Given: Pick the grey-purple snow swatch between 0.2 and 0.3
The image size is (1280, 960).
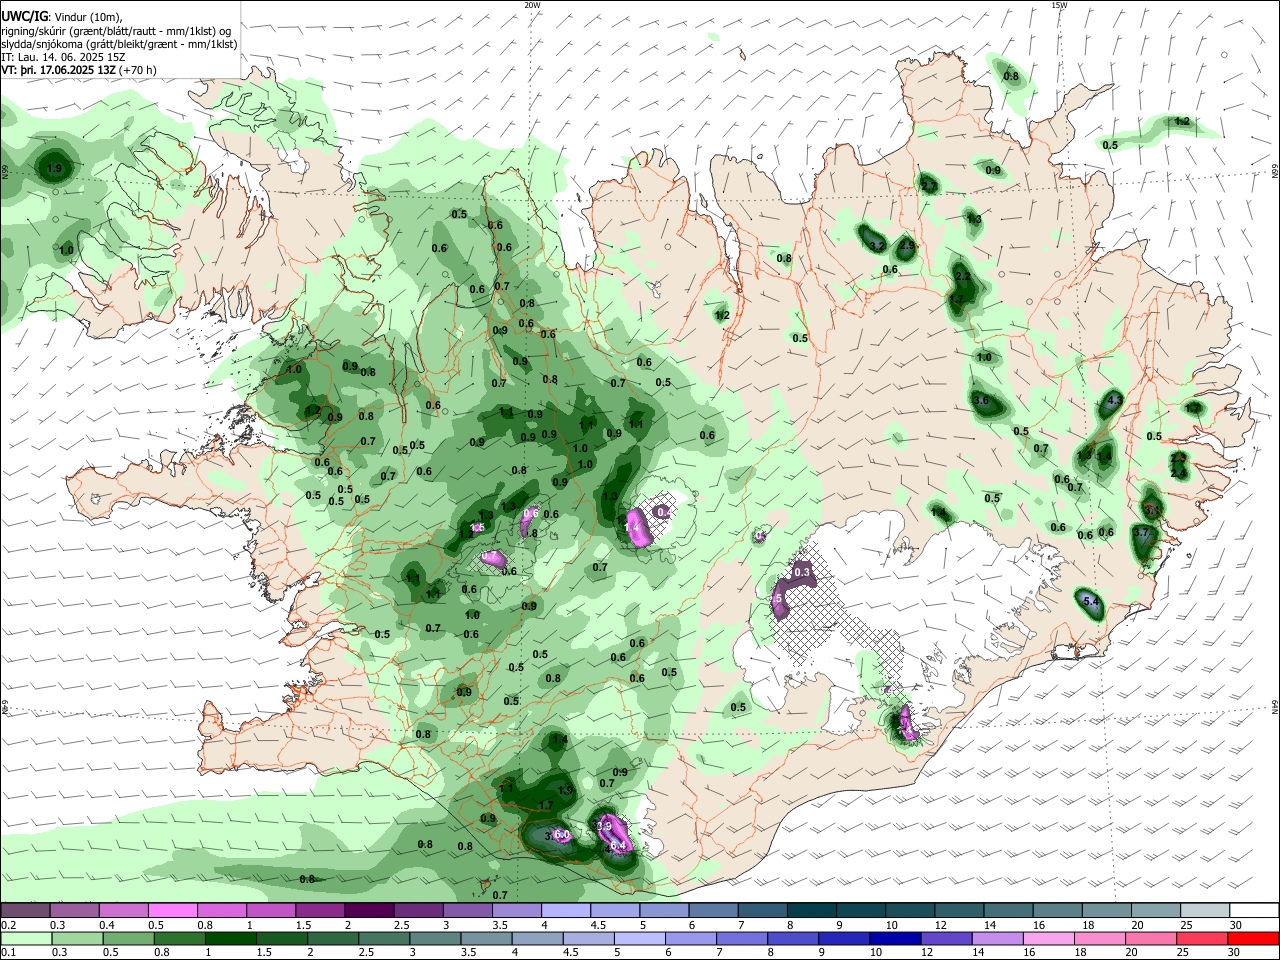Looking at the screenshot, I should point(25,910).
